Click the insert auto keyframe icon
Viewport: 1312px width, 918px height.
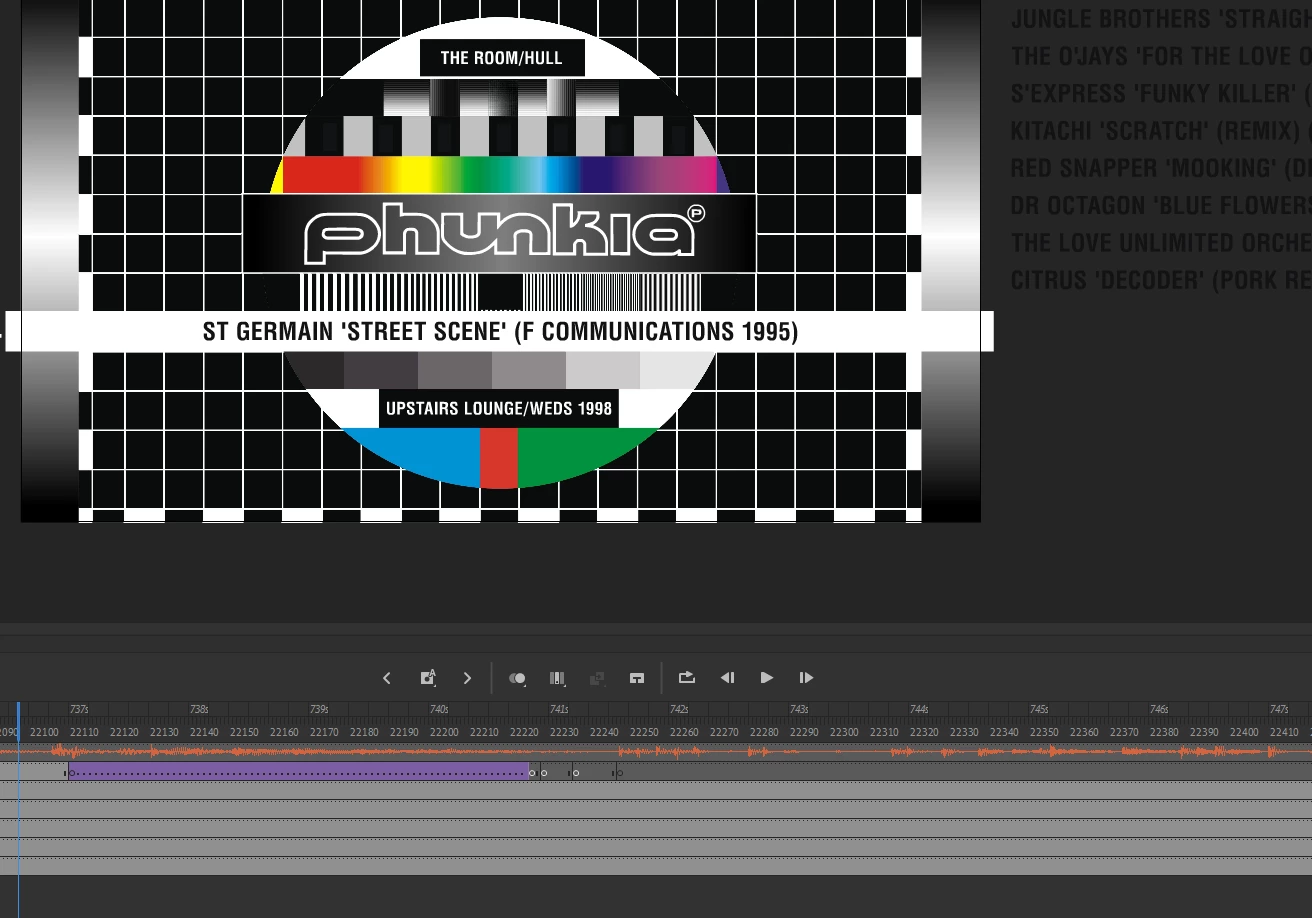(428, 678)
